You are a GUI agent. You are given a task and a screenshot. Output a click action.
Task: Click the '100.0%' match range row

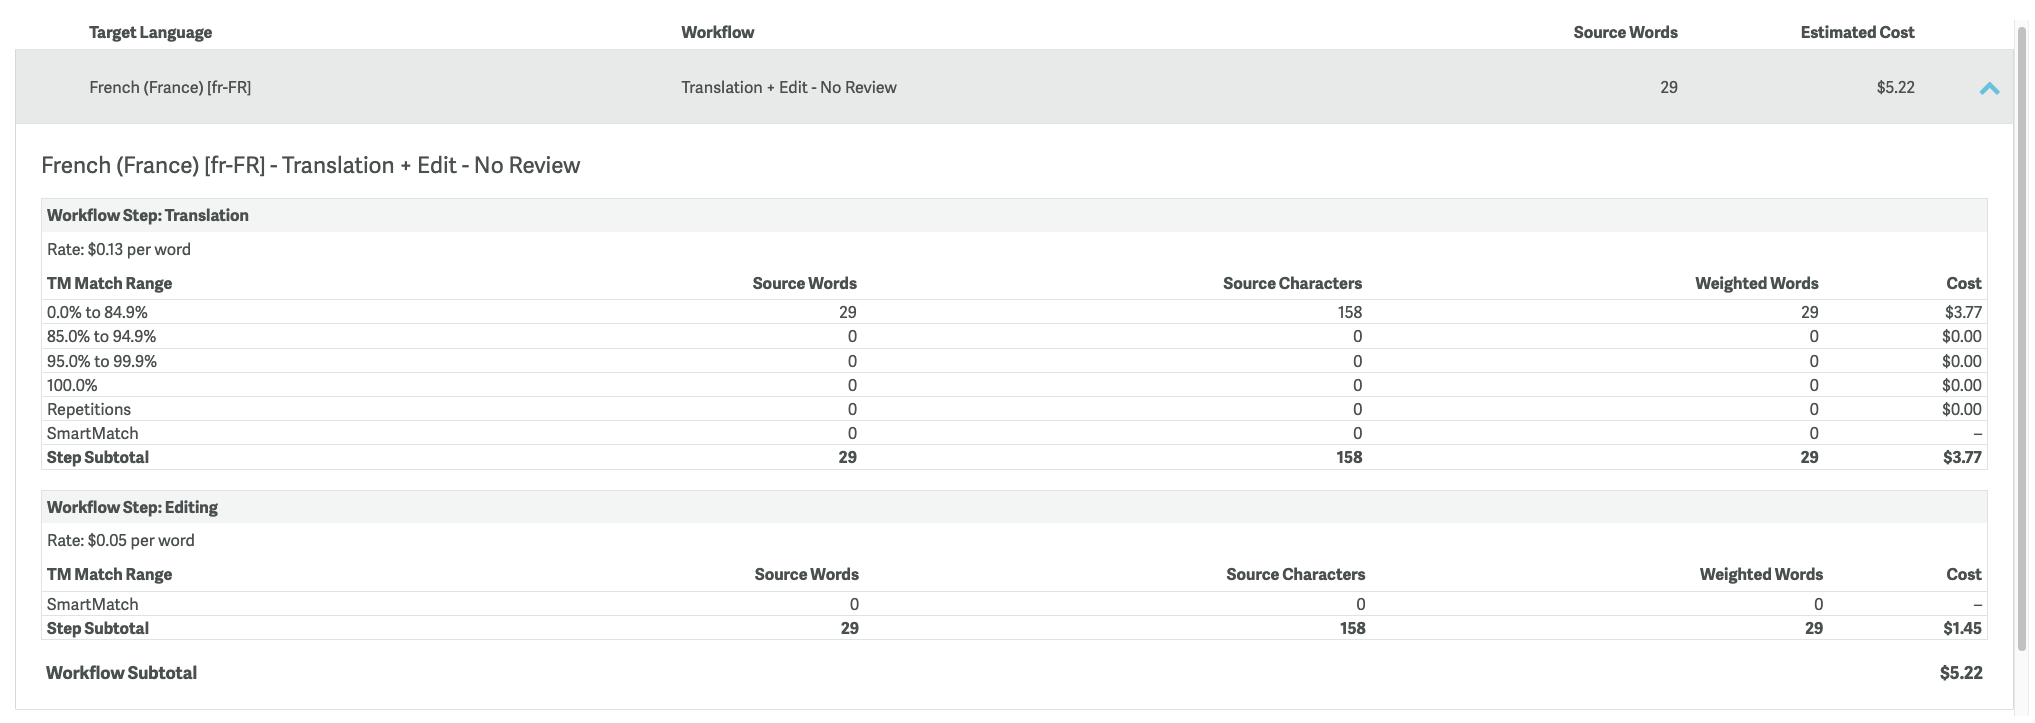(1014, 385)
